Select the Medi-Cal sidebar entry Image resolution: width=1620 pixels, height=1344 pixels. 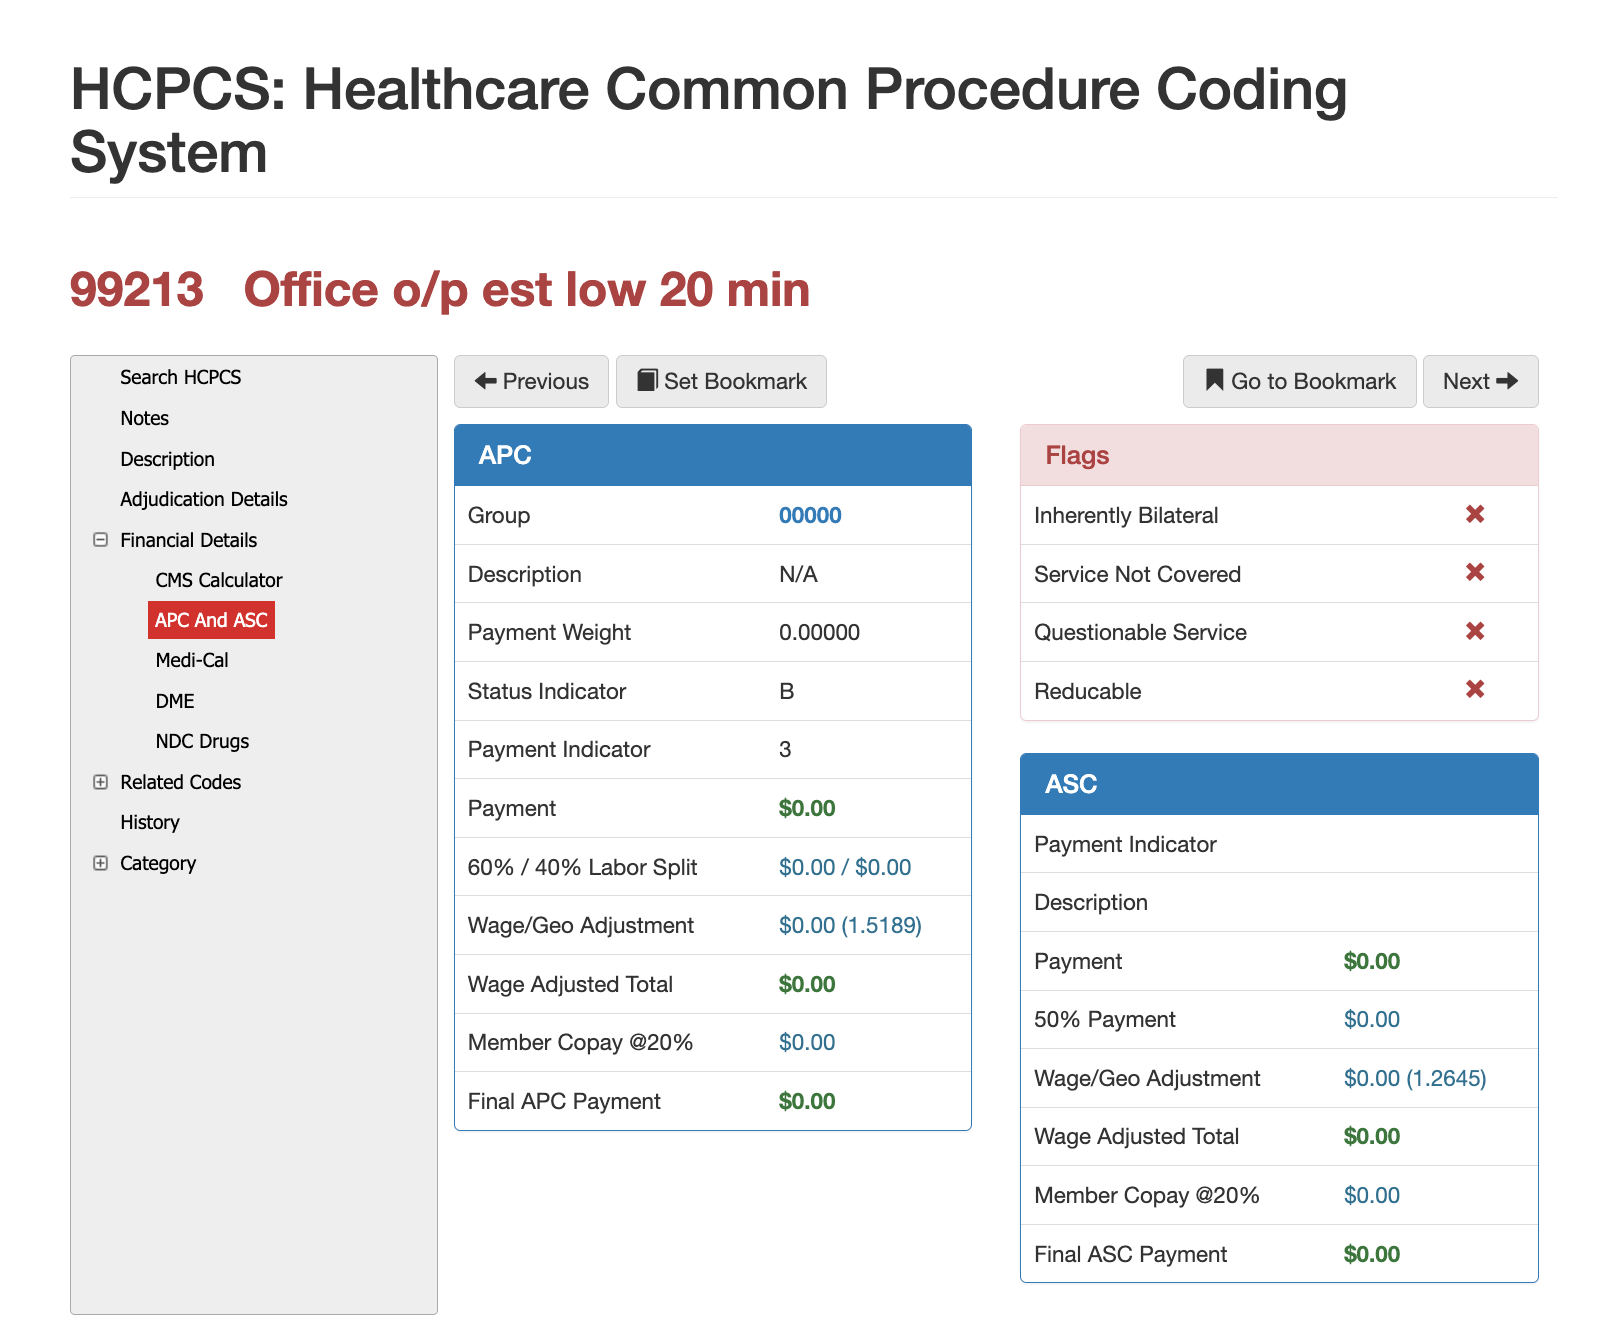[x=192, y=660]
